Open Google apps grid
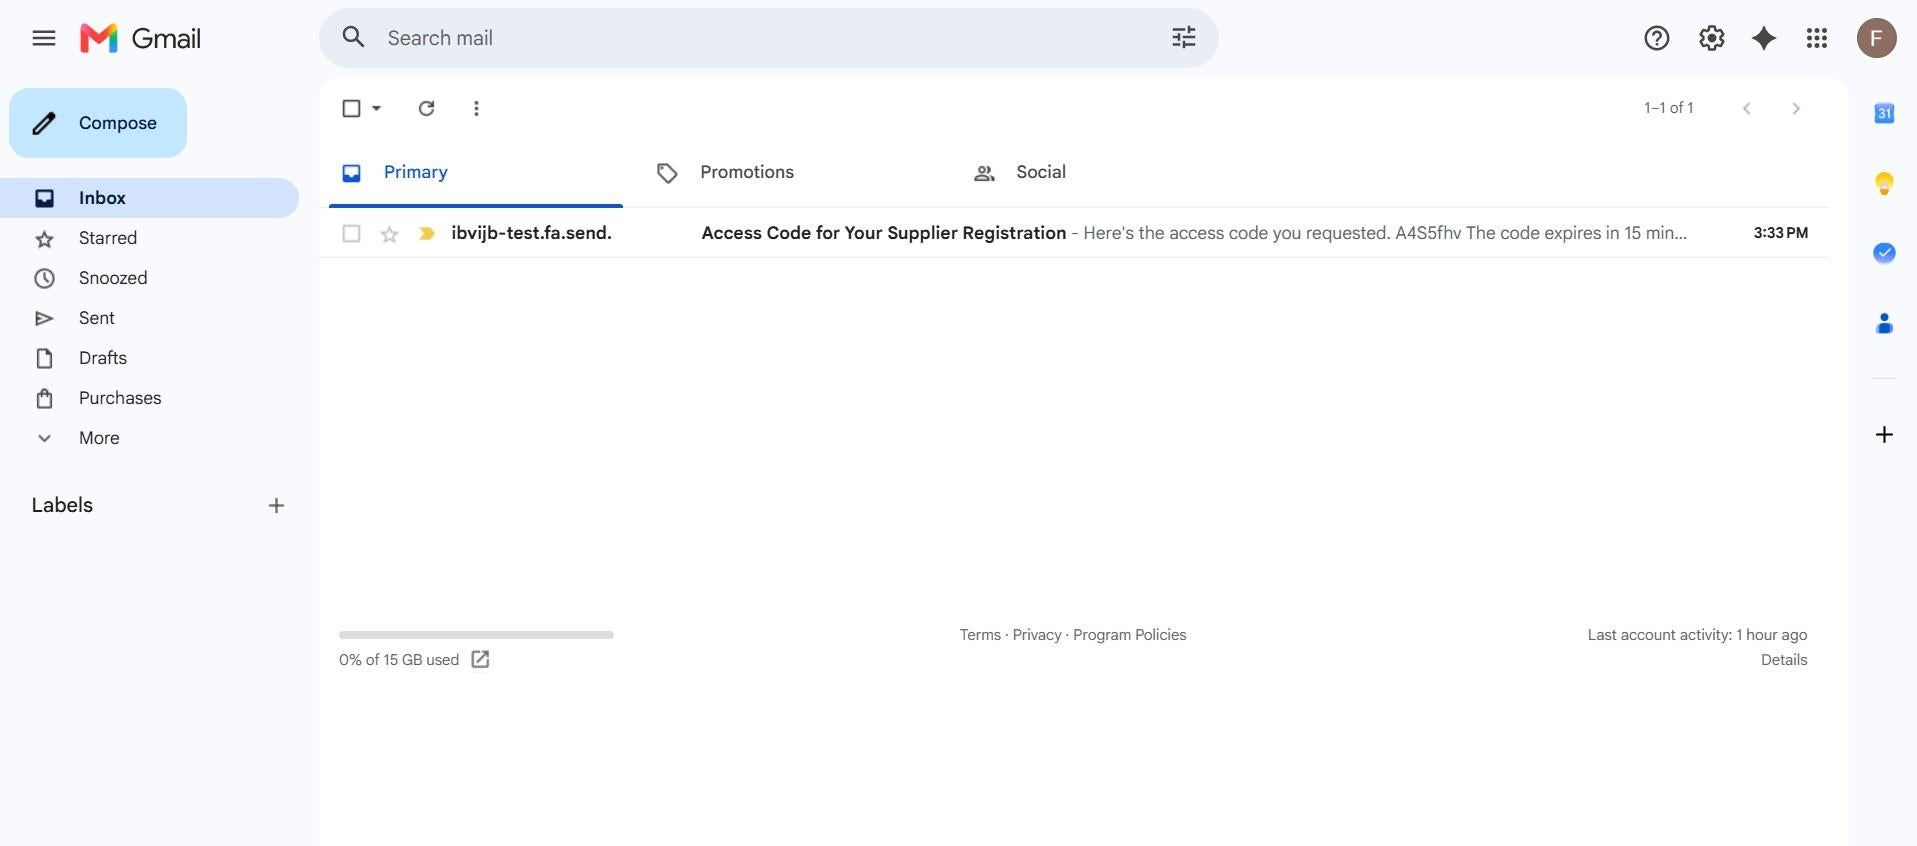1917x846 pixels. 1817,38
